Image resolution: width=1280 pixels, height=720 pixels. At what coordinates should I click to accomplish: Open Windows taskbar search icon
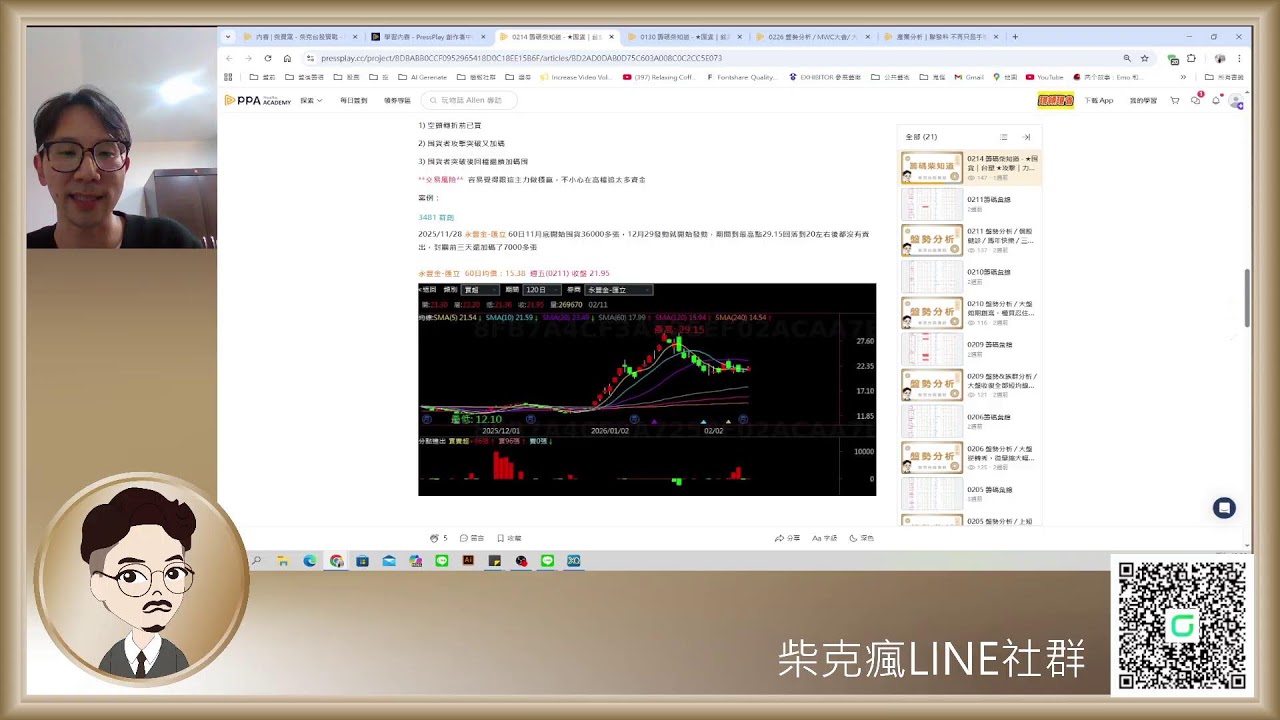click(x=256, y=561)
